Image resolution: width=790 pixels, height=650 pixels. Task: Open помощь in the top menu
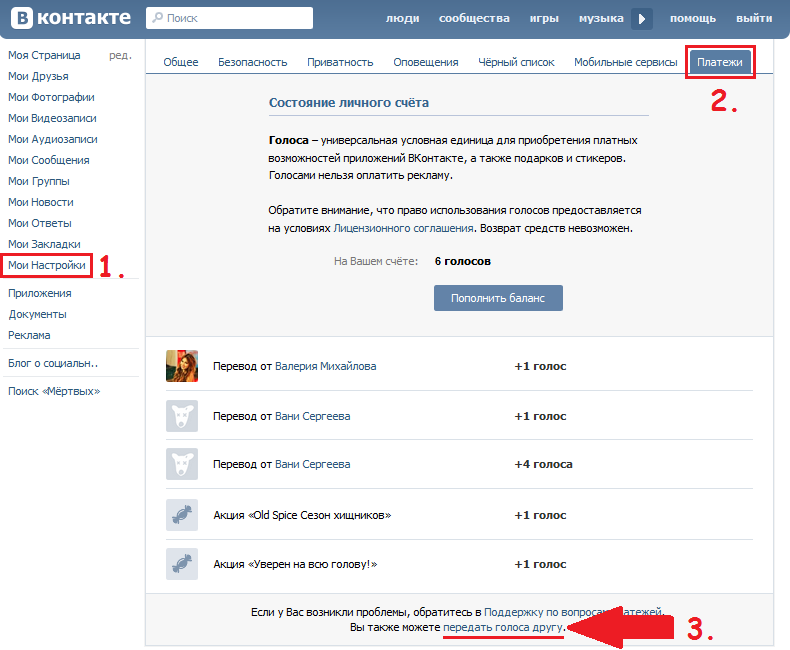[693, 18]
